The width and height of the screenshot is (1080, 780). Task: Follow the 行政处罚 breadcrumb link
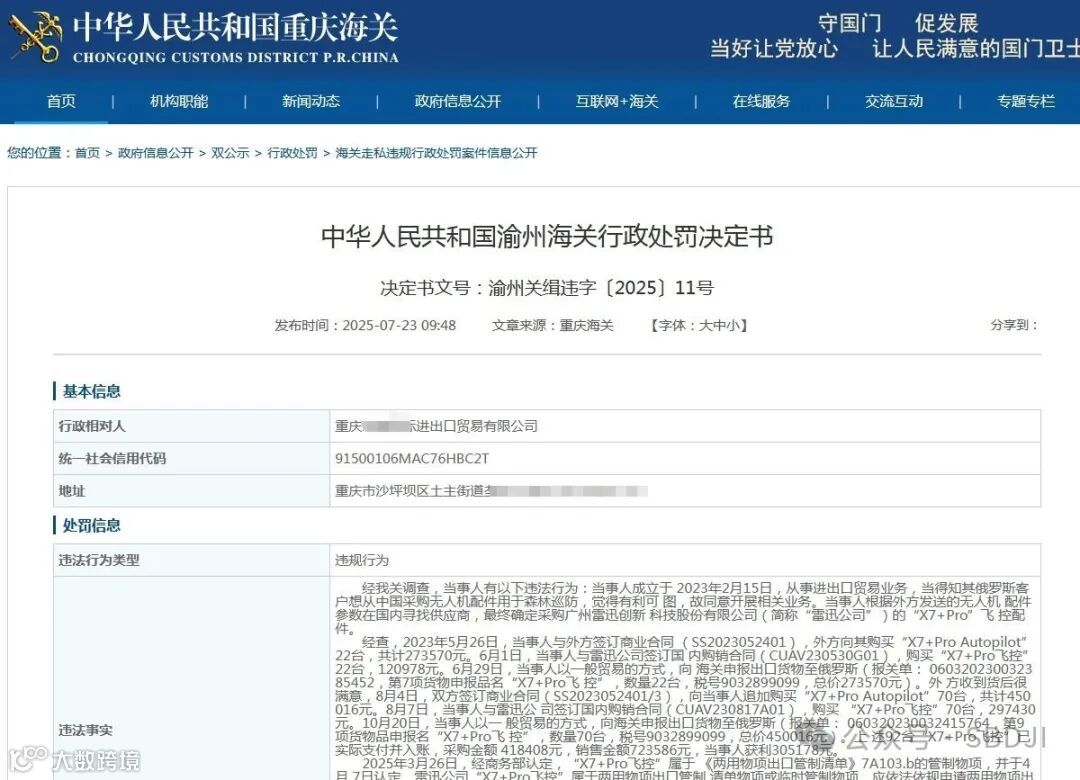point(292,153)
